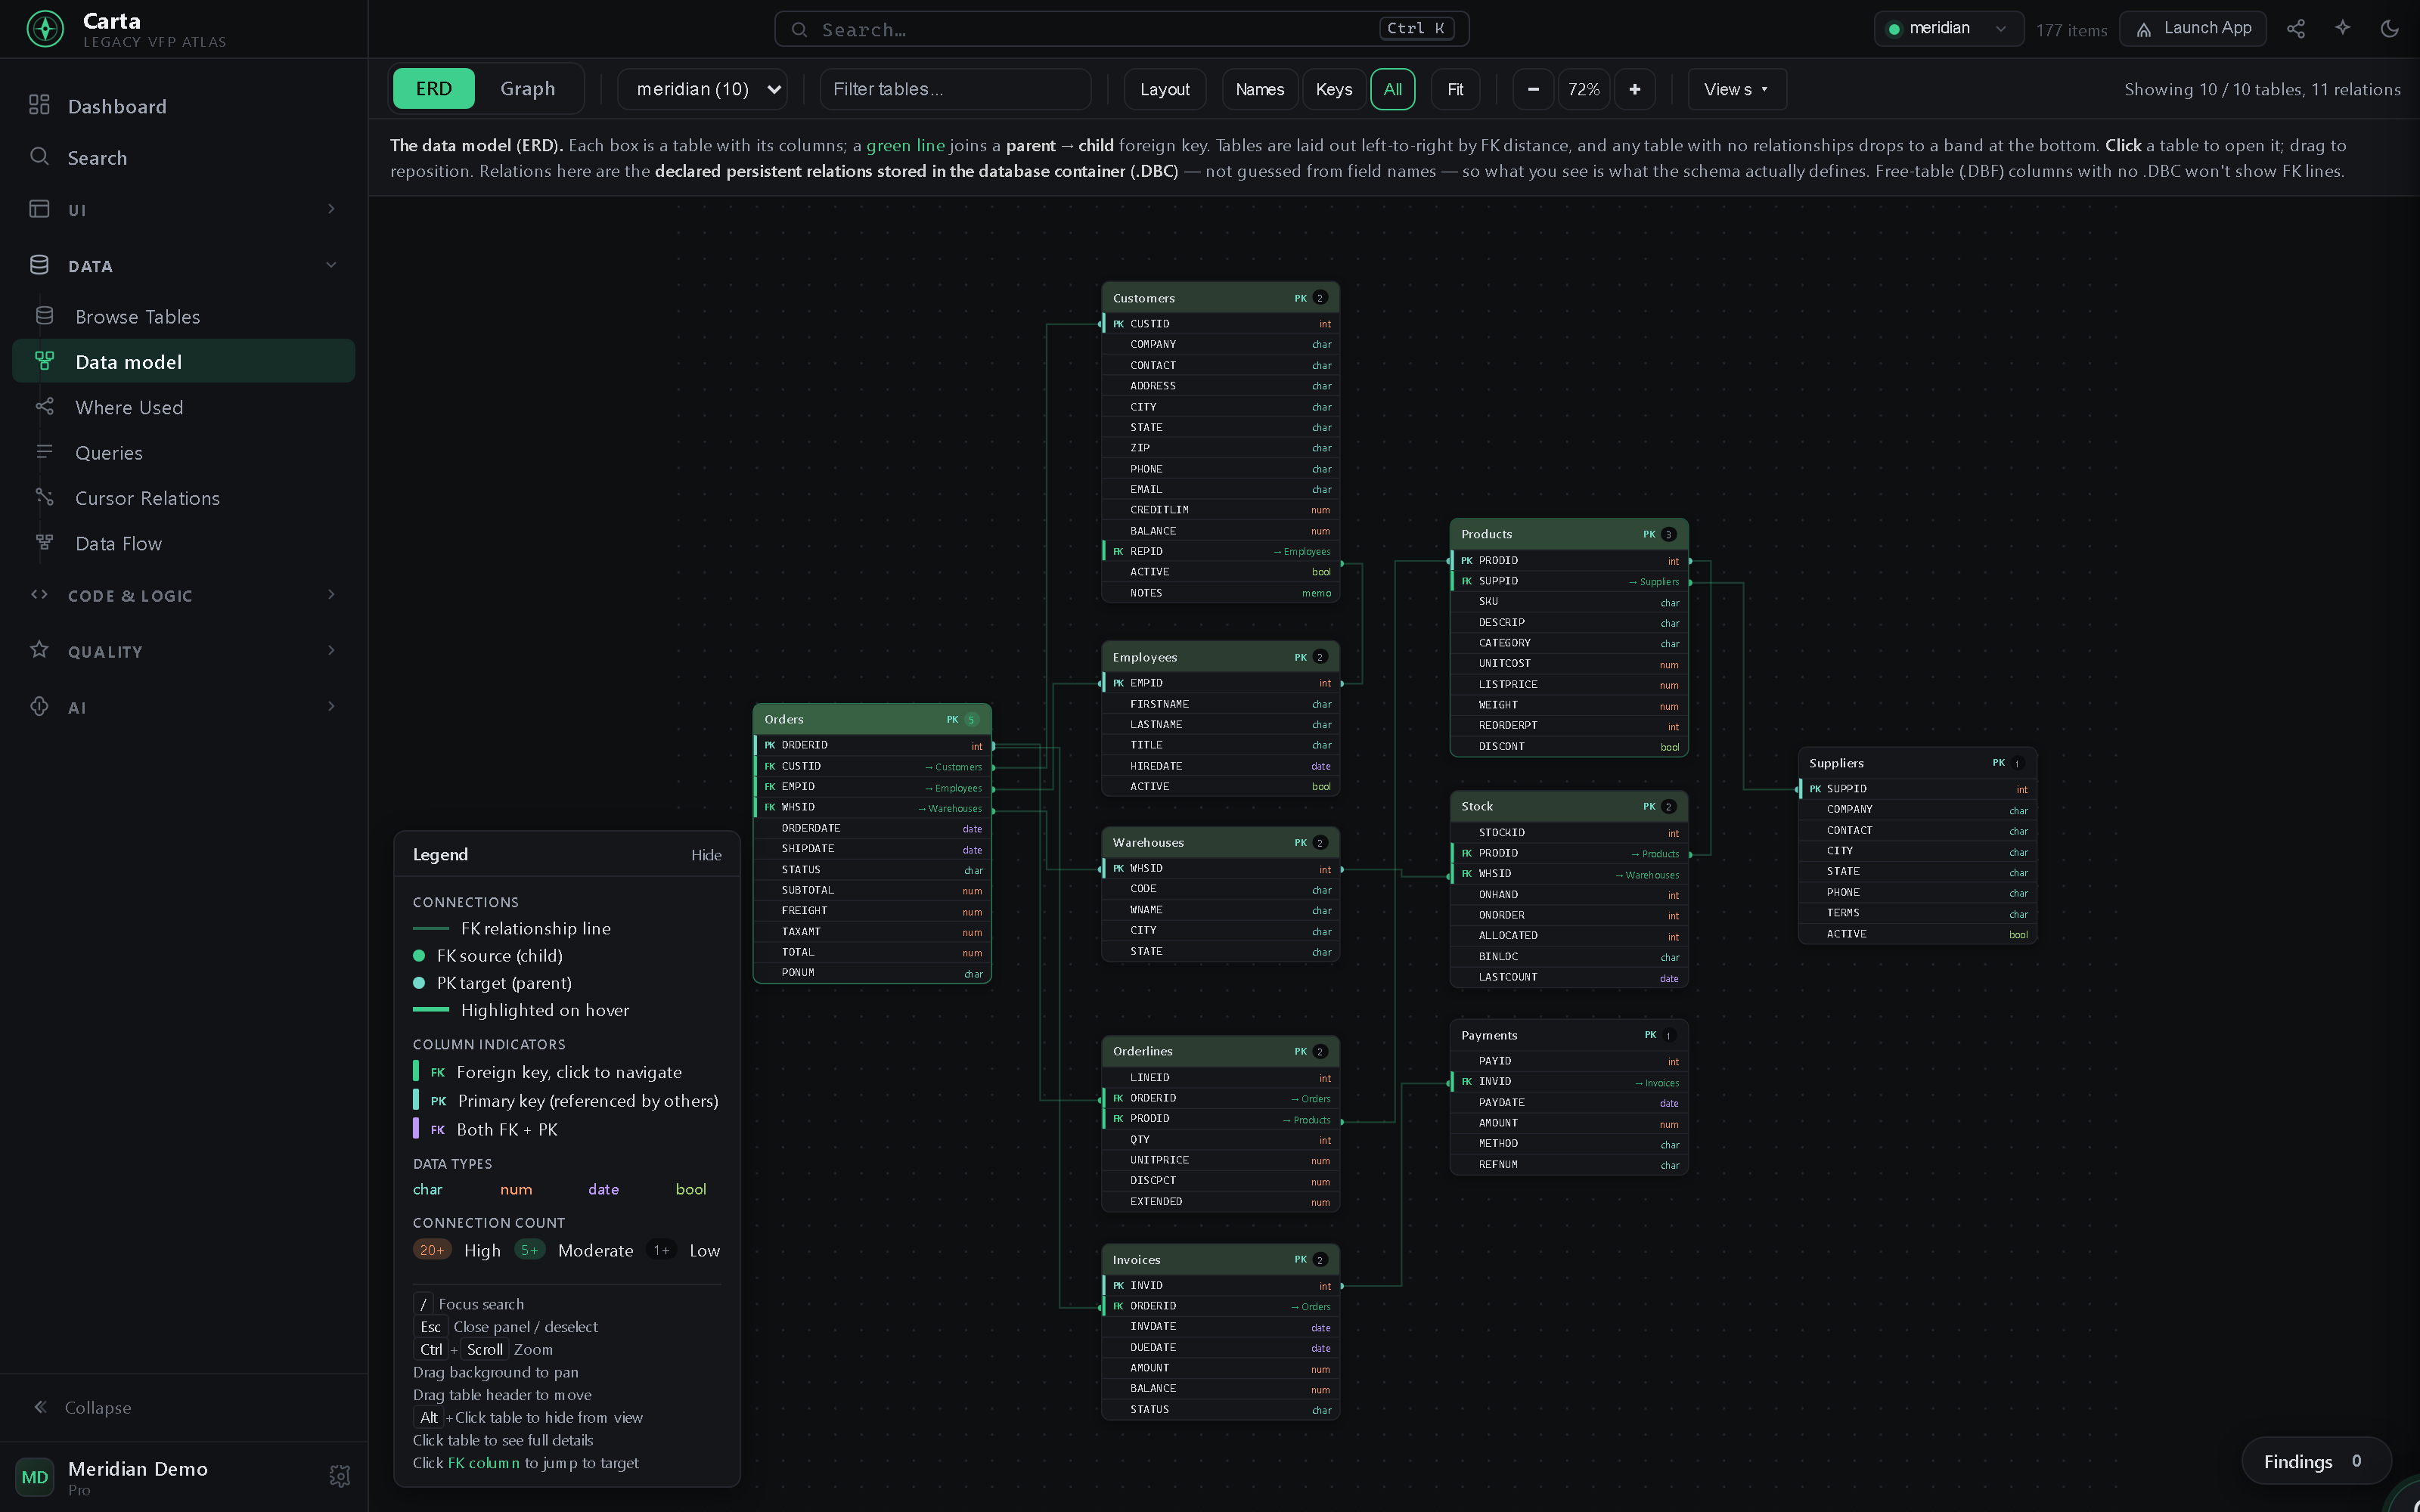Open the Cursor Relations view
Viewport: 2420px width, 1512px height.
[x=184, y=498]
